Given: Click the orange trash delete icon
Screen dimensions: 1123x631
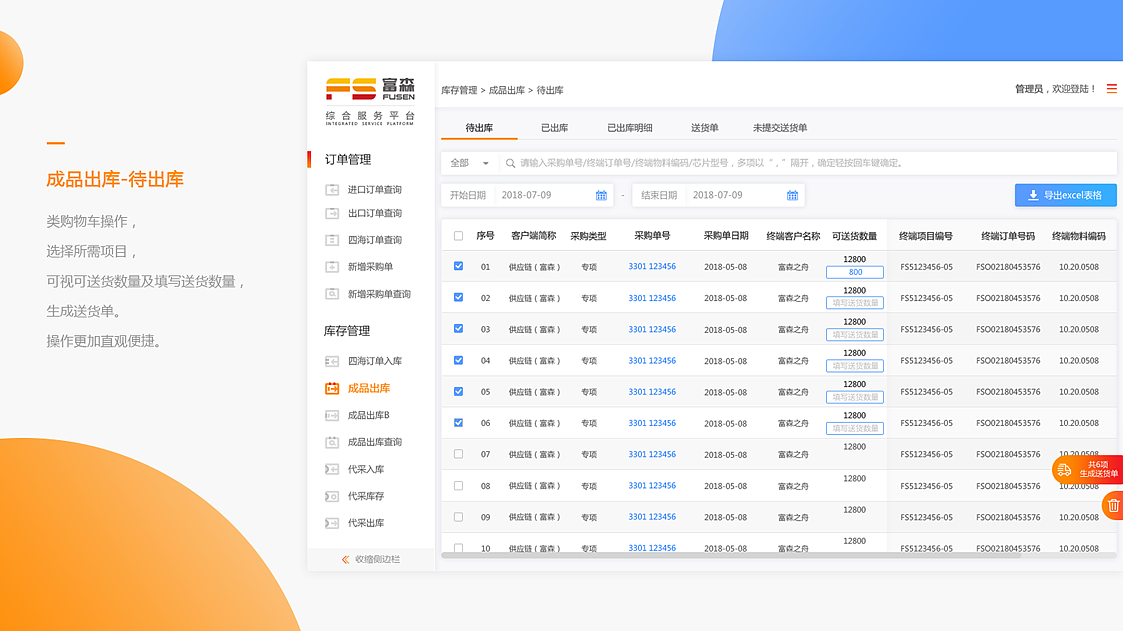Looking at the screenshot, I should point(1113,506).
